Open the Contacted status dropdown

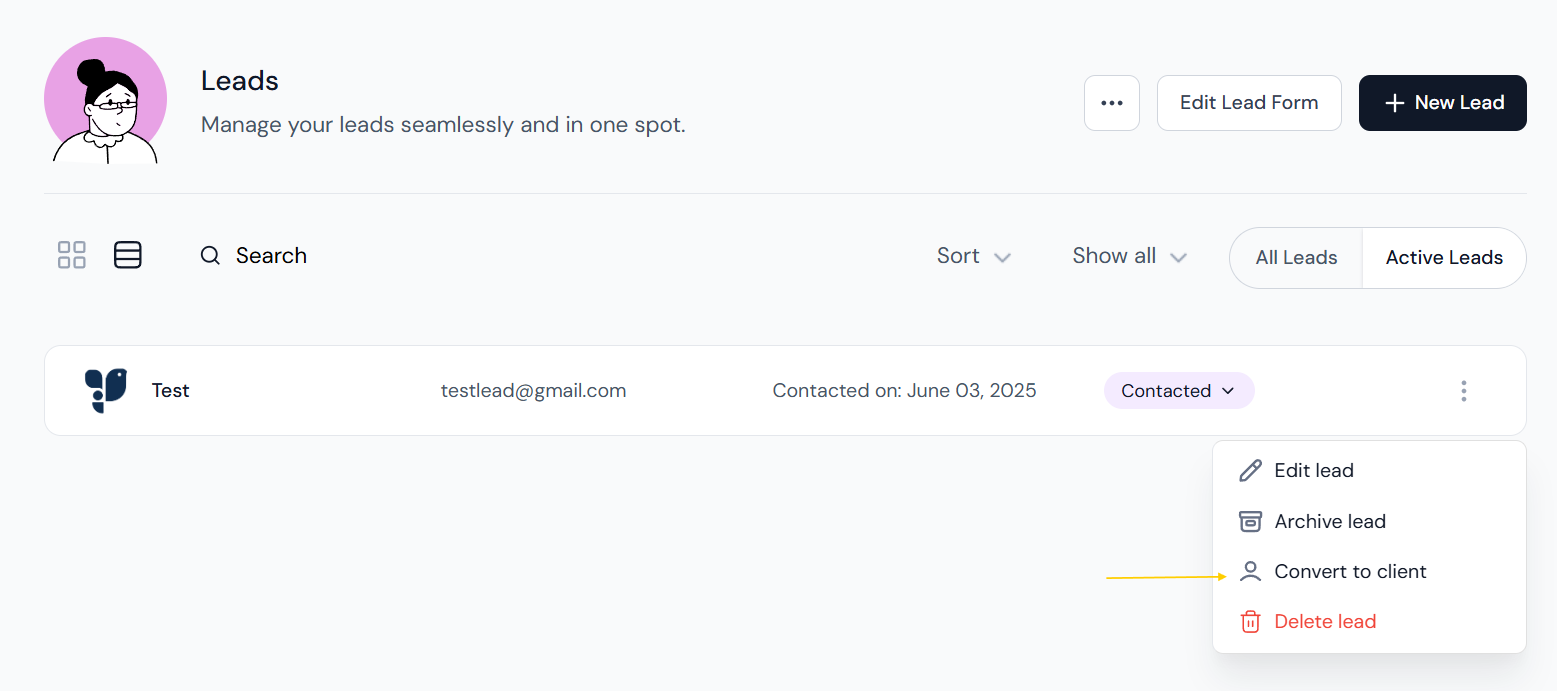[1179, 391]
